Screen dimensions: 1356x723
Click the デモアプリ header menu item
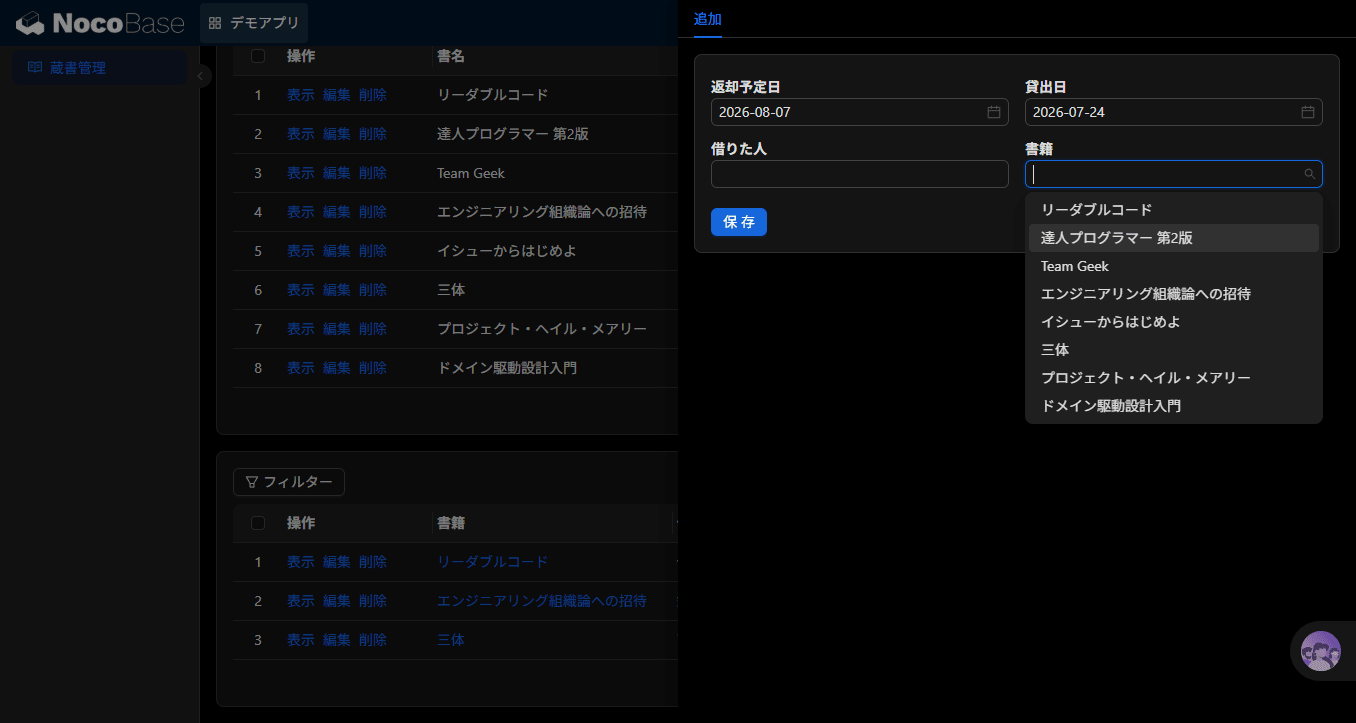click(x=254, y=23)
